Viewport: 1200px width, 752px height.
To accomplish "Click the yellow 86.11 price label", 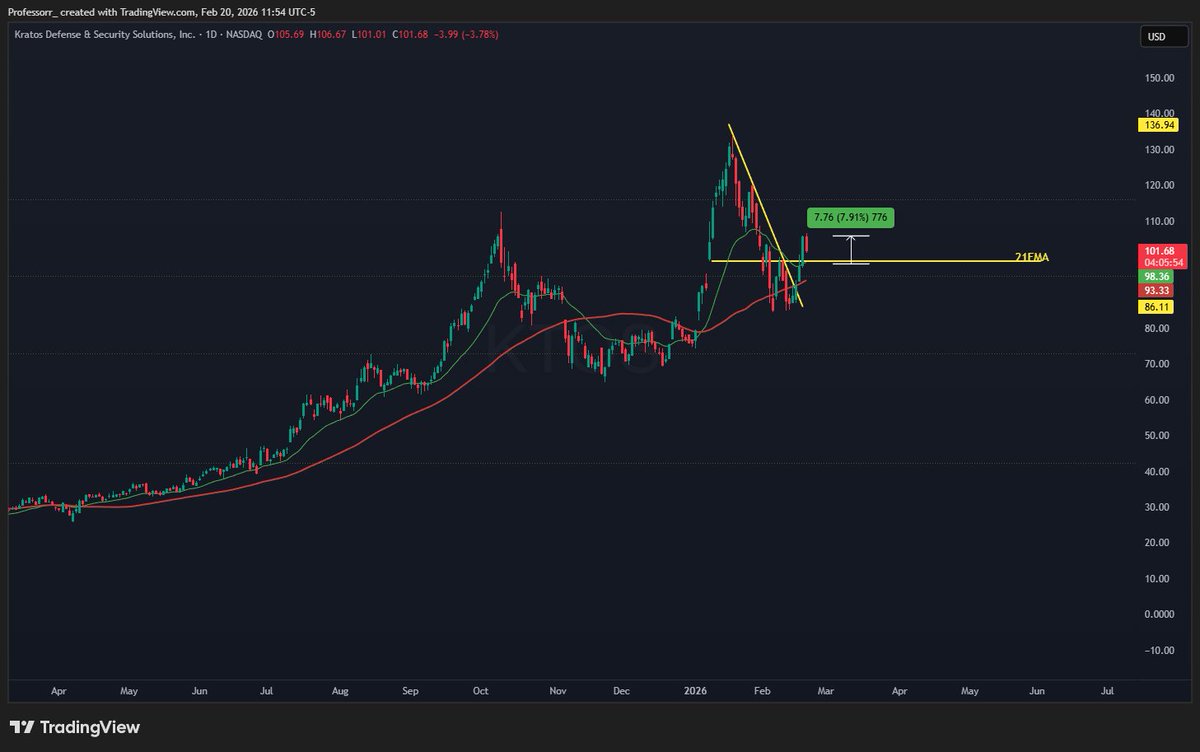I will [x=1158, y=307].
